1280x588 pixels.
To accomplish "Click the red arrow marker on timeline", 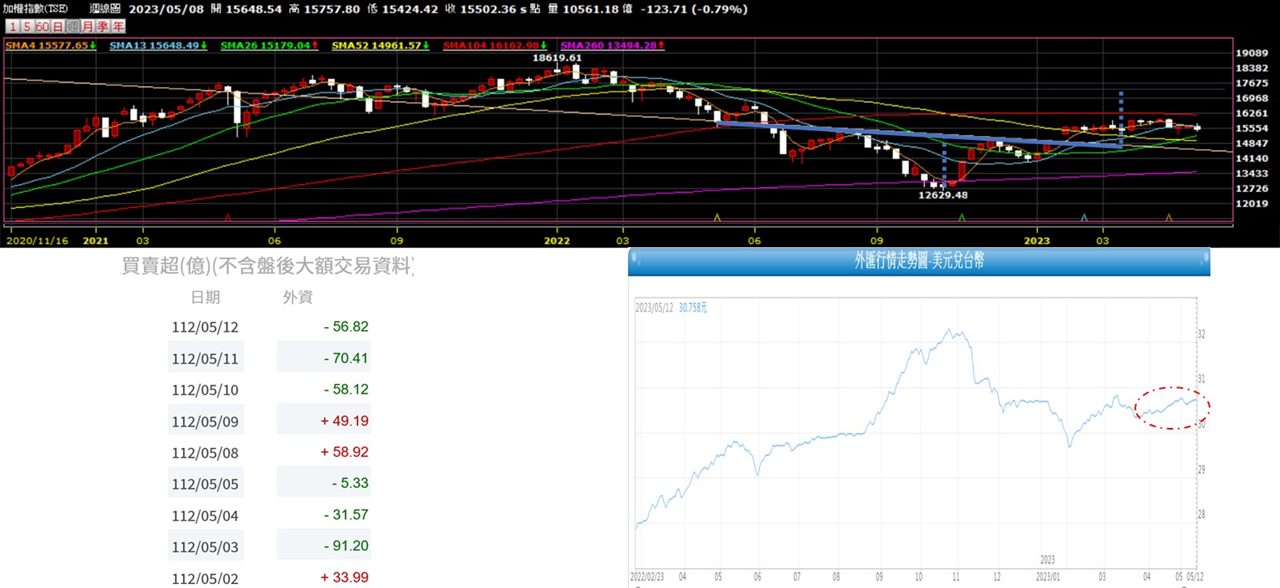I will pyautogui.click(x=229, y=216).
